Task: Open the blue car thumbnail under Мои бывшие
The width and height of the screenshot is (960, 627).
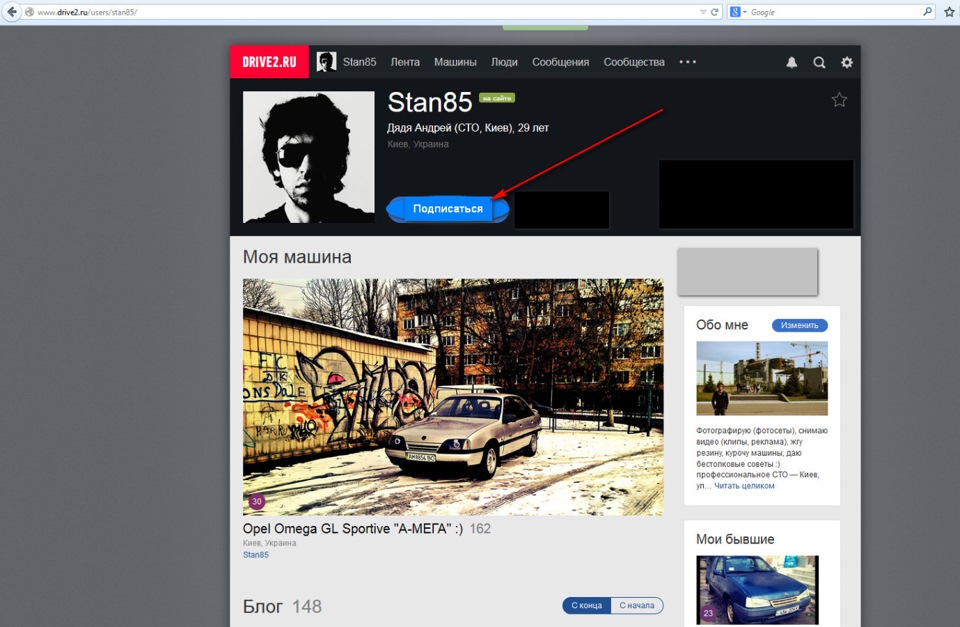Action: (757, 590)
